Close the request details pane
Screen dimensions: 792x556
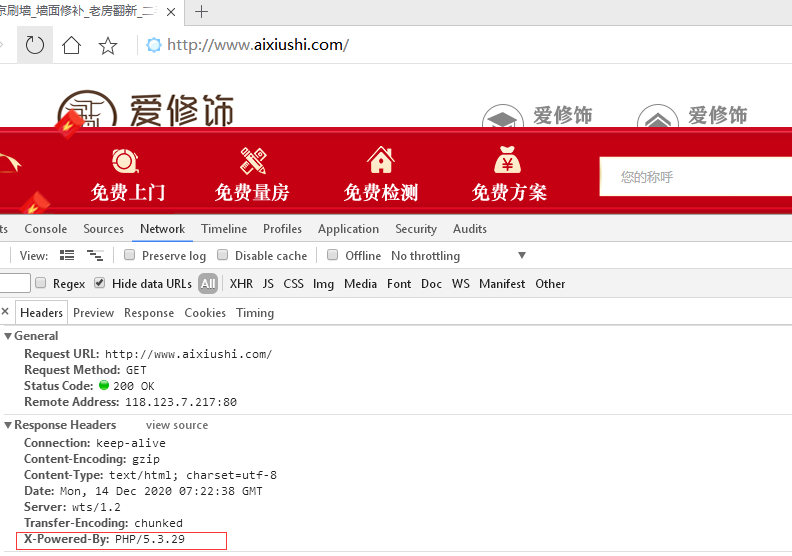(x=5, y=312)
